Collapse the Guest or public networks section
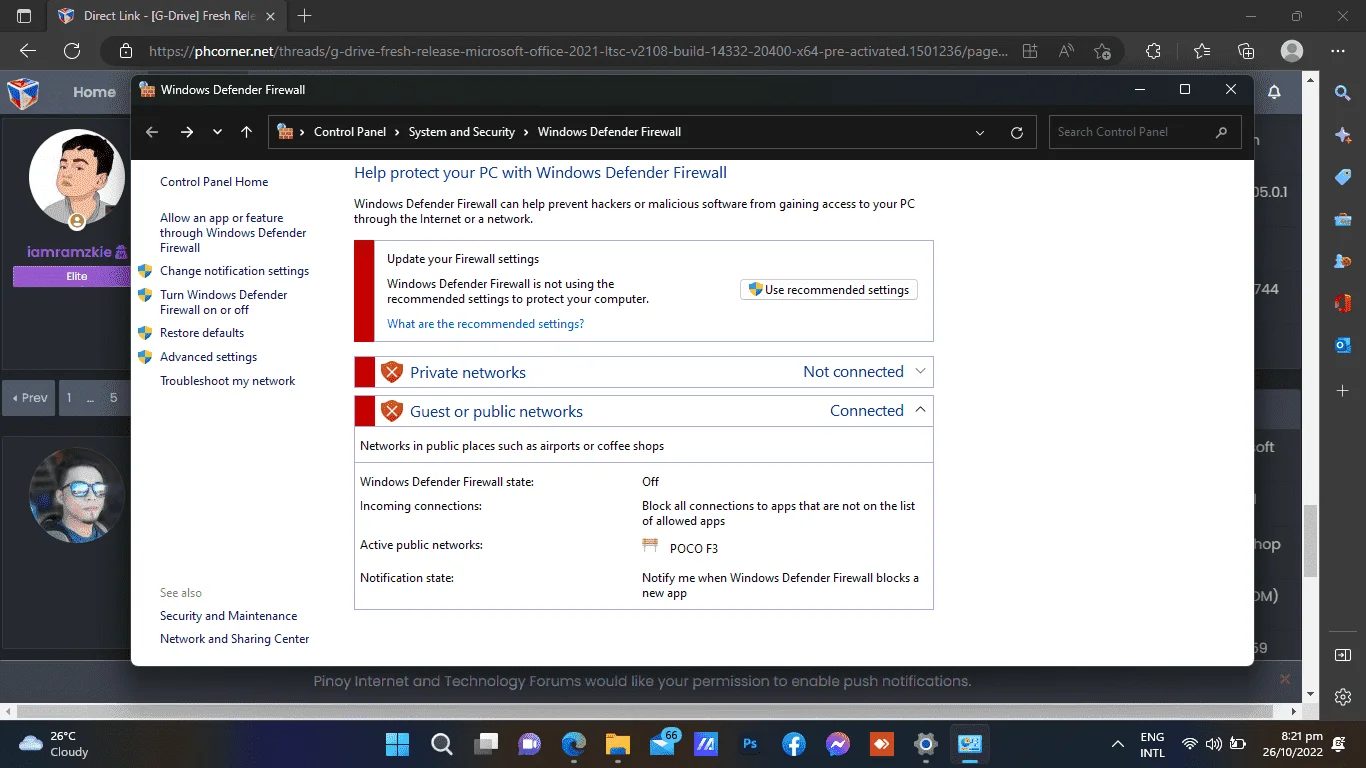Viewport: 1366px width, 768px height. [922, 411]
